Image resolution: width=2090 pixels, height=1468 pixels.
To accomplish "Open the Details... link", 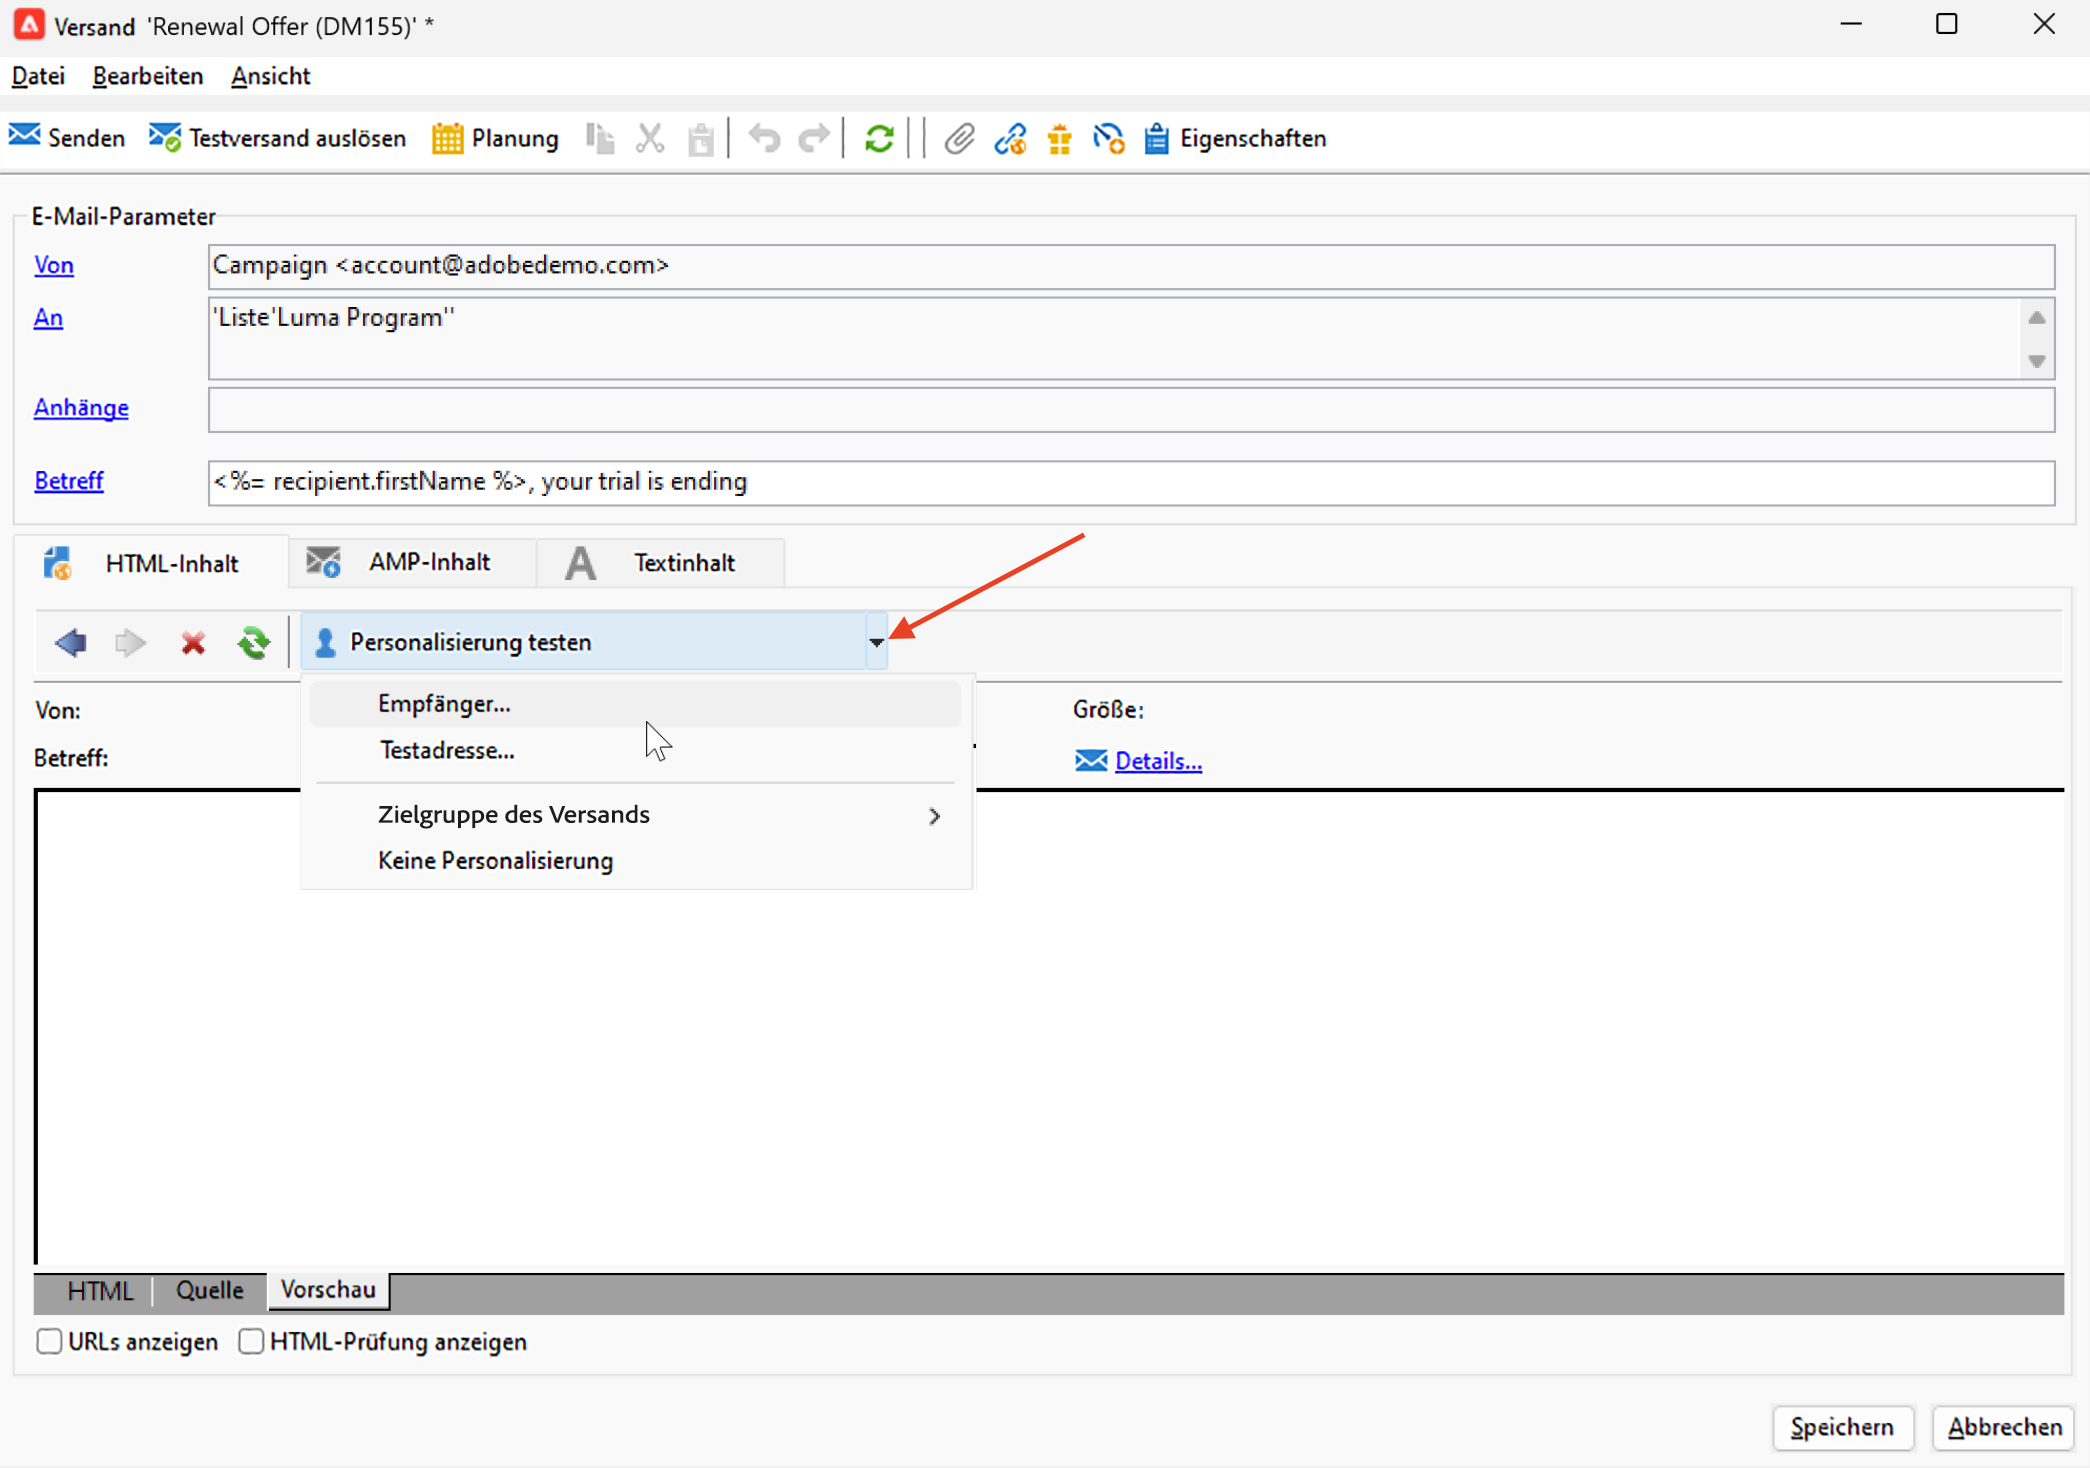I will coord(1158,761).
